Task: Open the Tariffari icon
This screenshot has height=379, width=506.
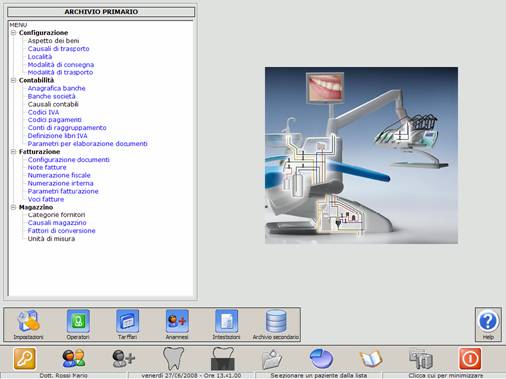Action: (x=127, y=321)
